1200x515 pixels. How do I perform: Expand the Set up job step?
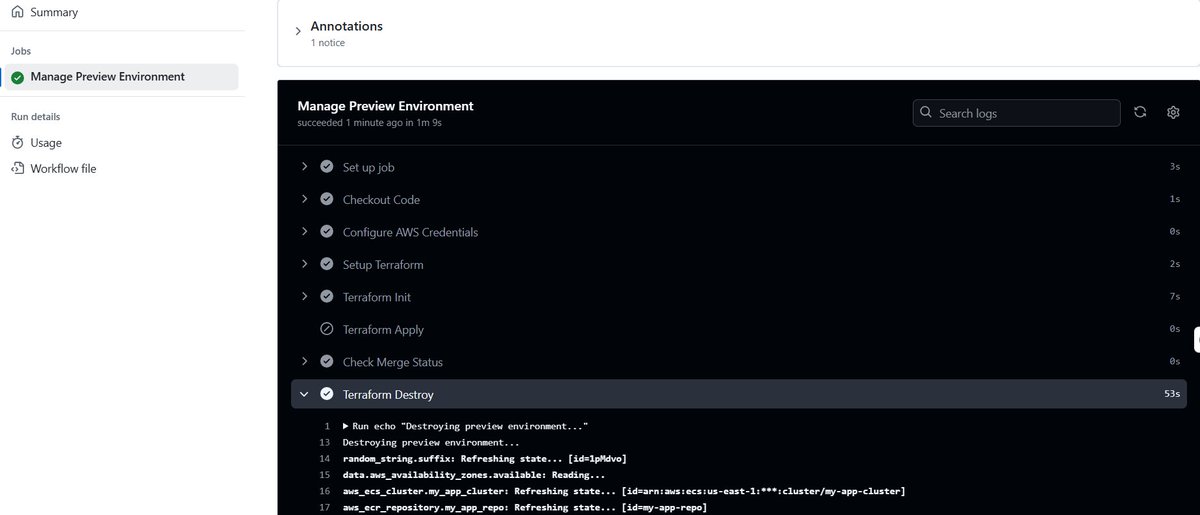[304, 167]
